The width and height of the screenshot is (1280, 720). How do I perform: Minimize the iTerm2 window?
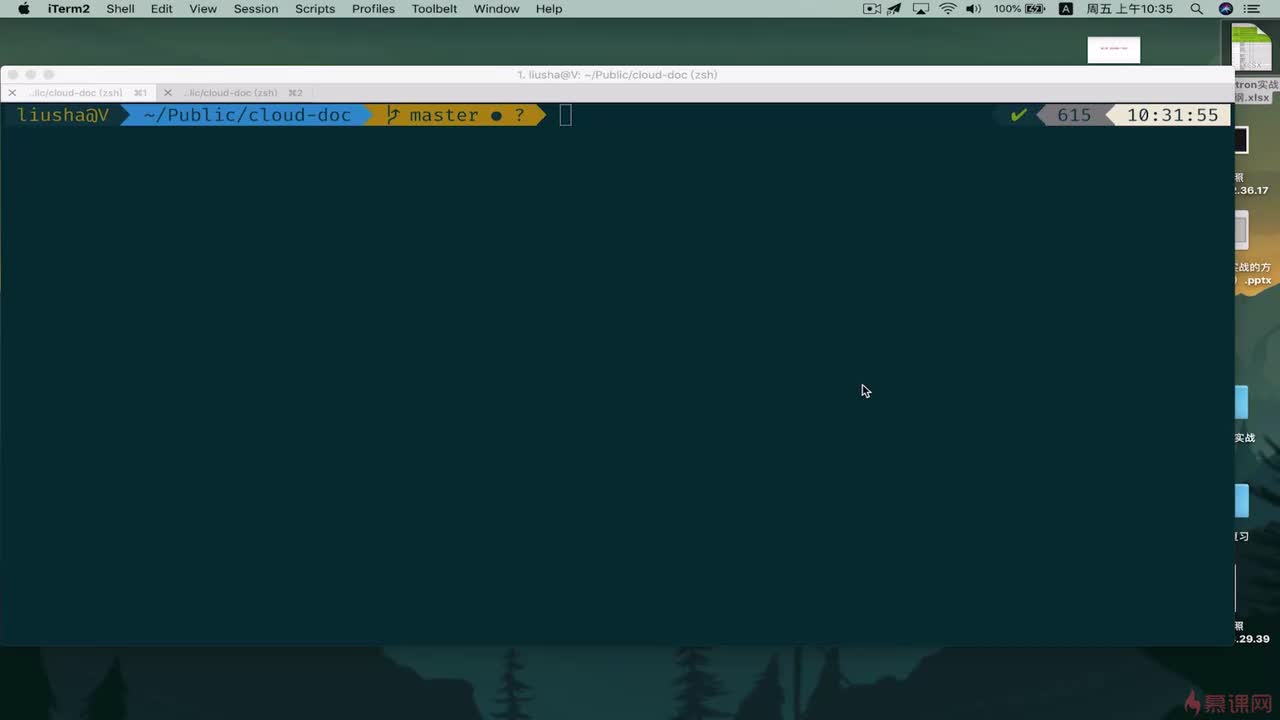tap(31, 75)
